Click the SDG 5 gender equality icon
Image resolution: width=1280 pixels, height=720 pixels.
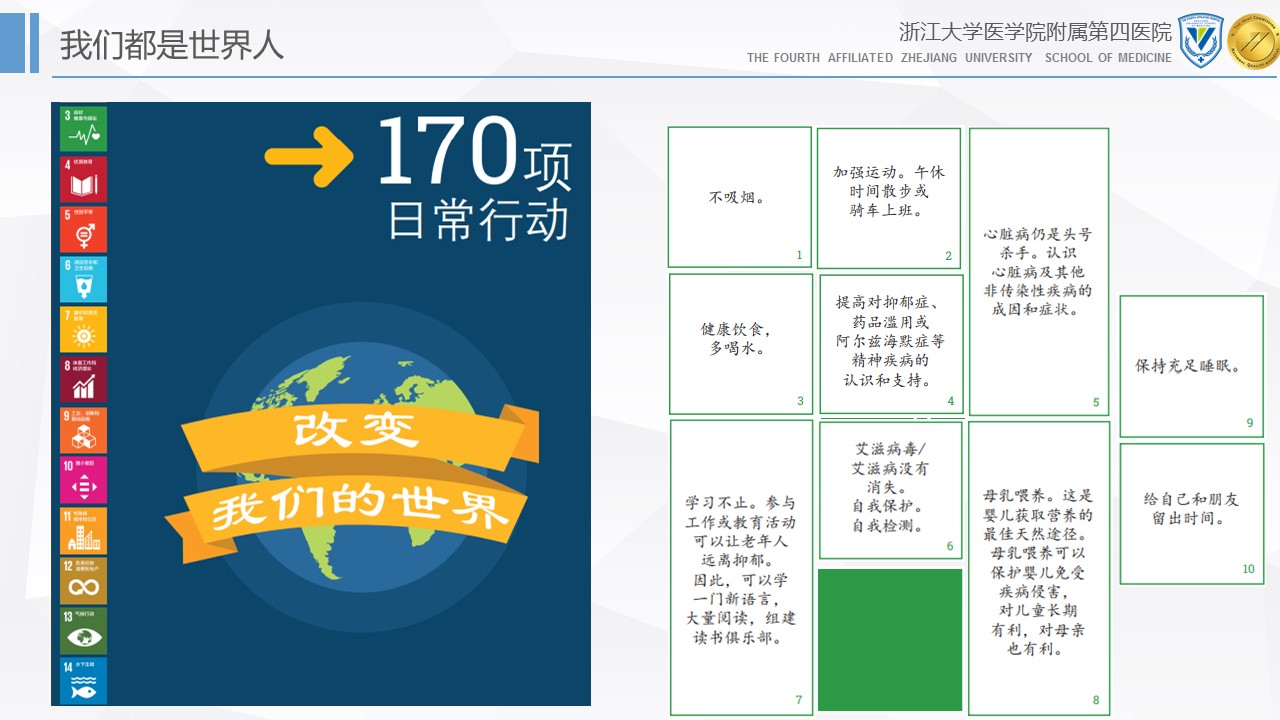[84, 229]
